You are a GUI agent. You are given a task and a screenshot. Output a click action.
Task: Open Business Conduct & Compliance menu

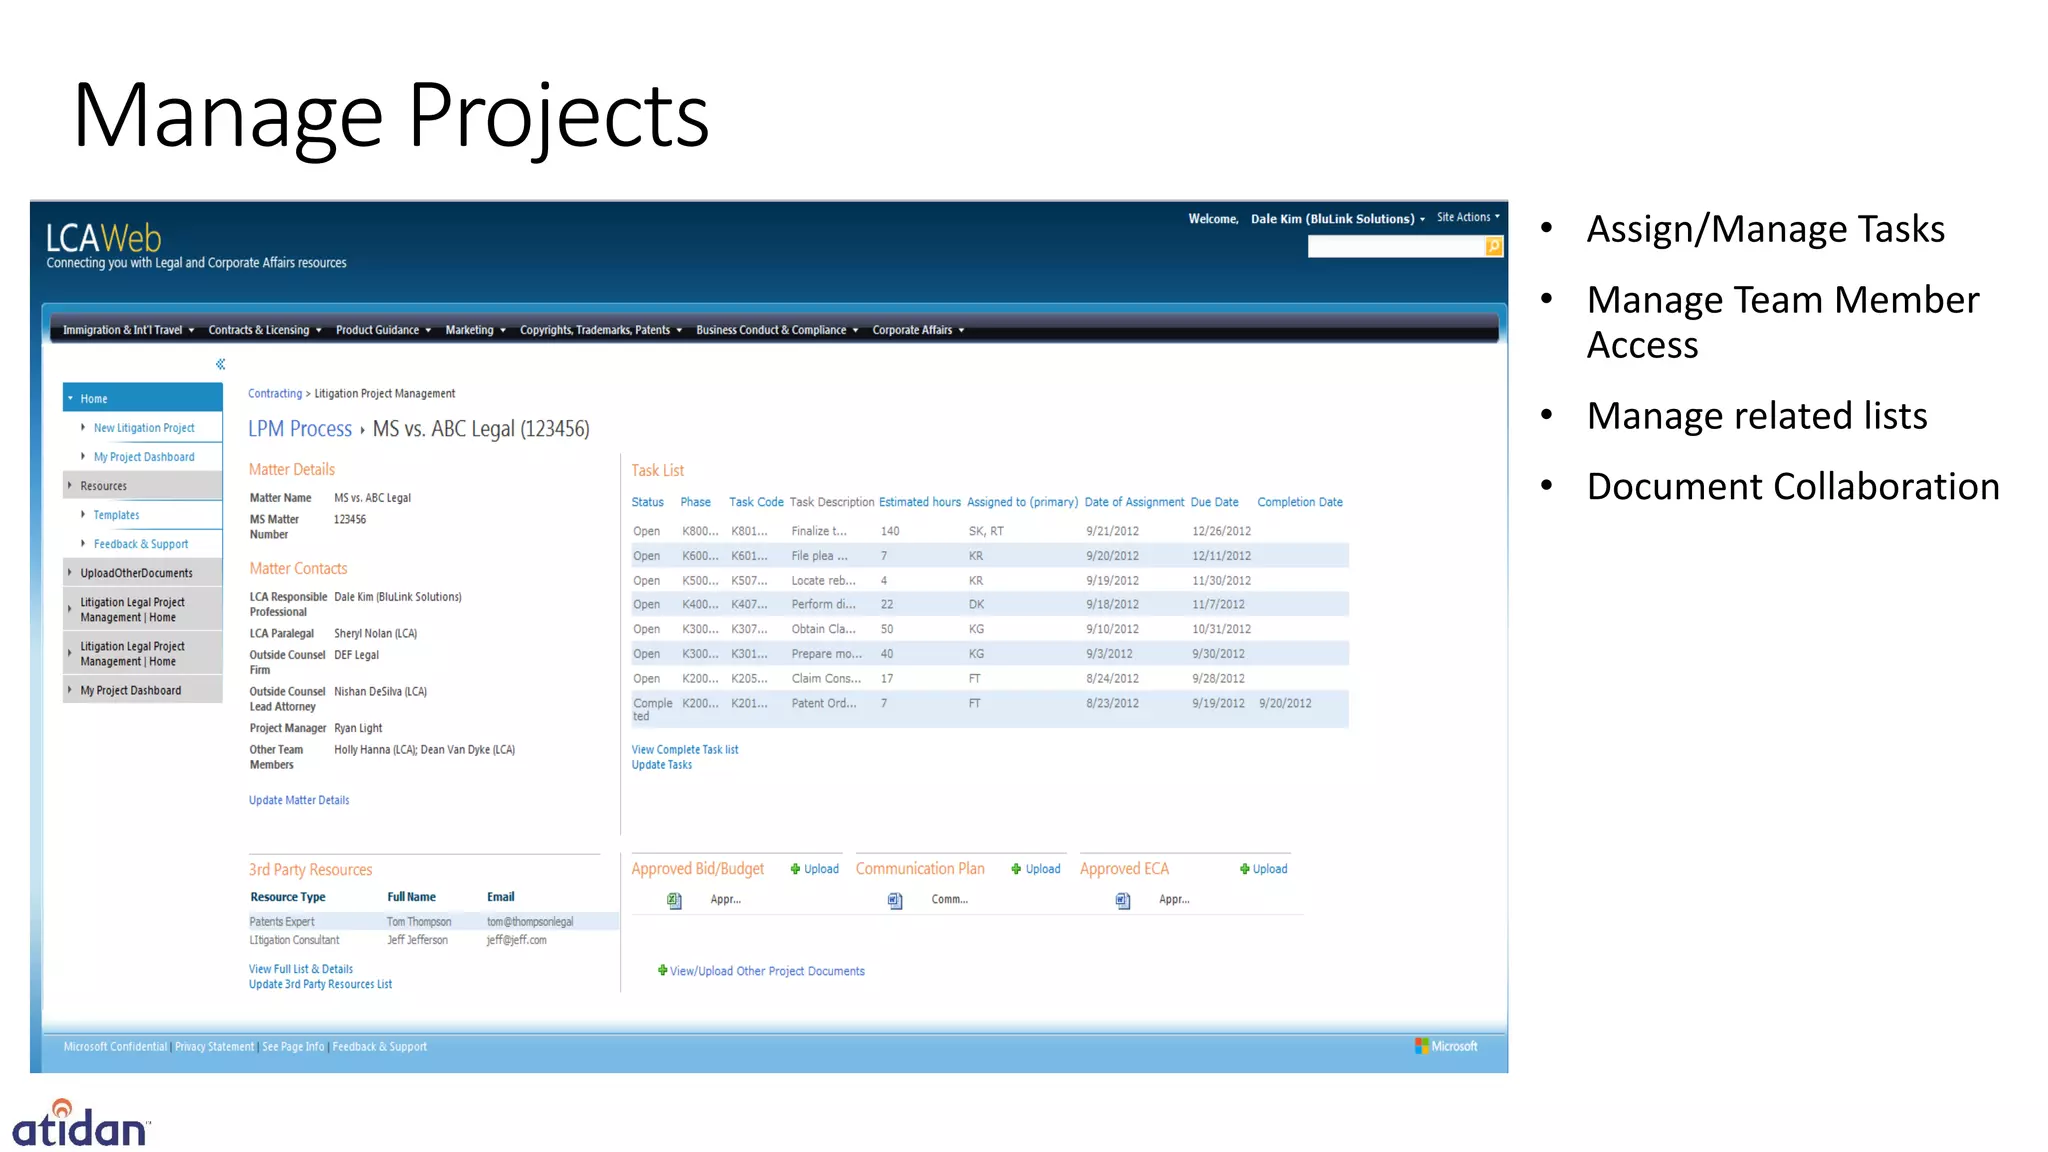(777, 330)
